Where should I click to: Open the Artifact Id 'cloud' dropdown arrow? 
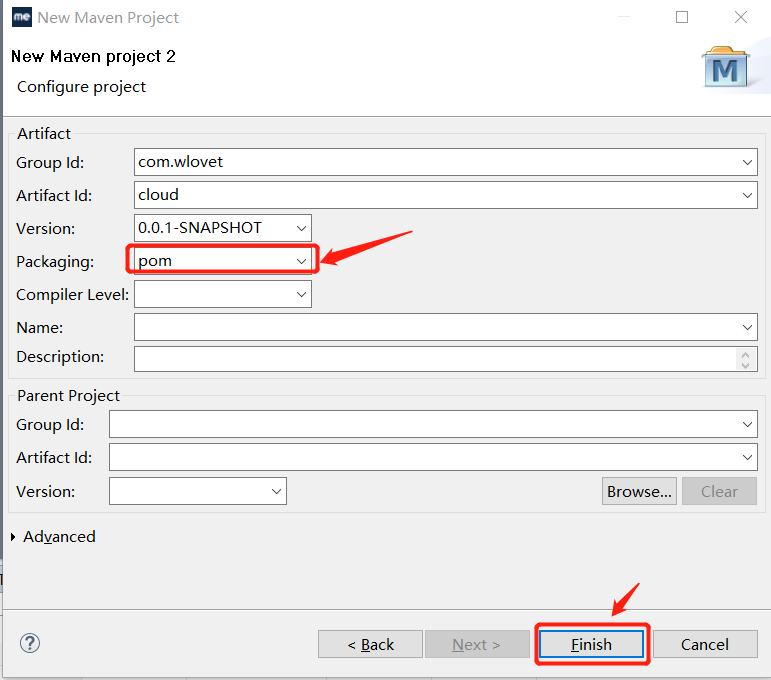pos(747,195)
